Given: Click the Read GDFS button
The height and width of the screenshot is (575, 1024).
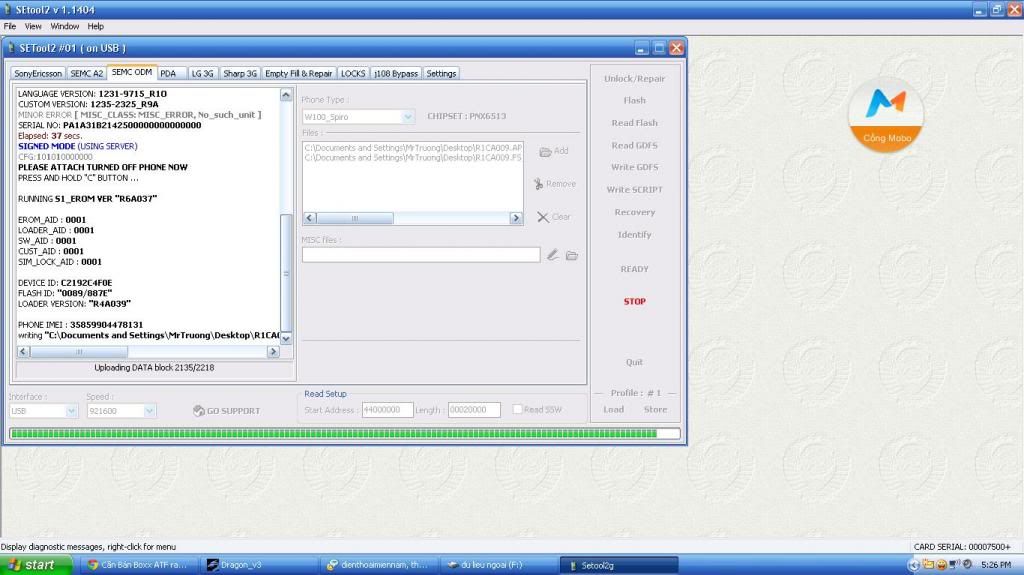Looking at the screenshot, I should point(634,145).
